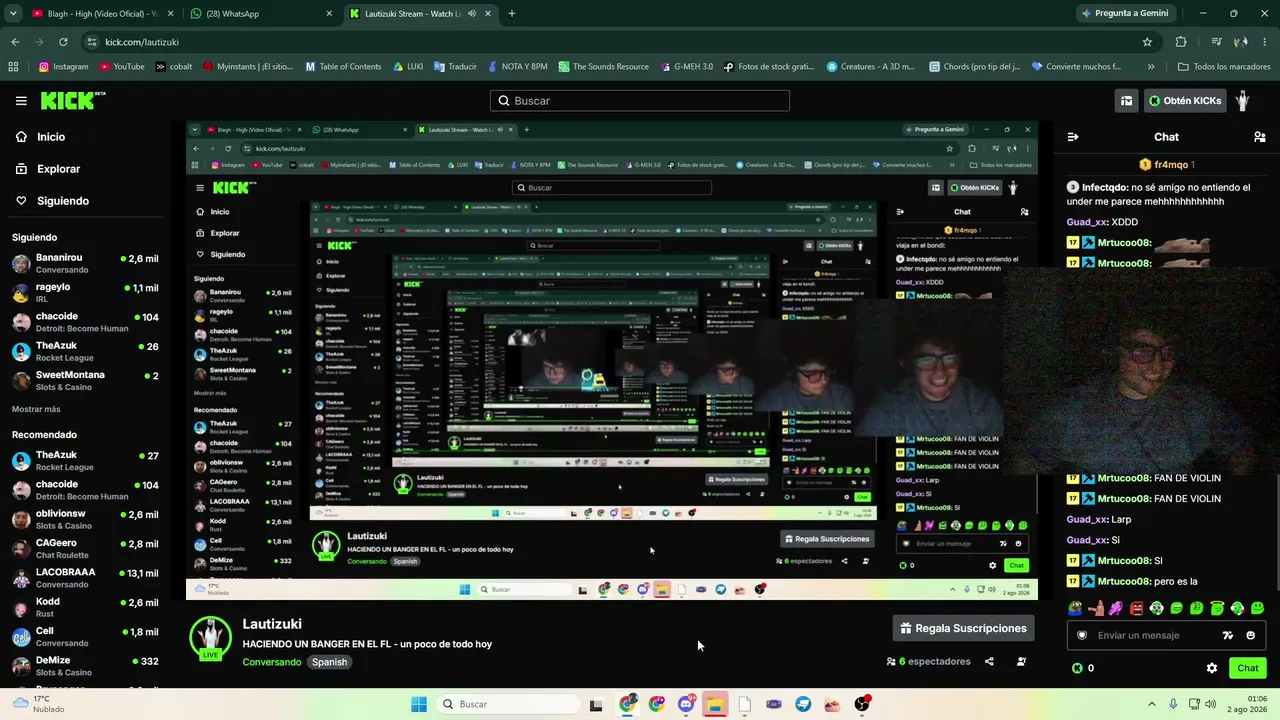Open Discord from the taskbar
The image size is (1280, 720).
[686, 704]
